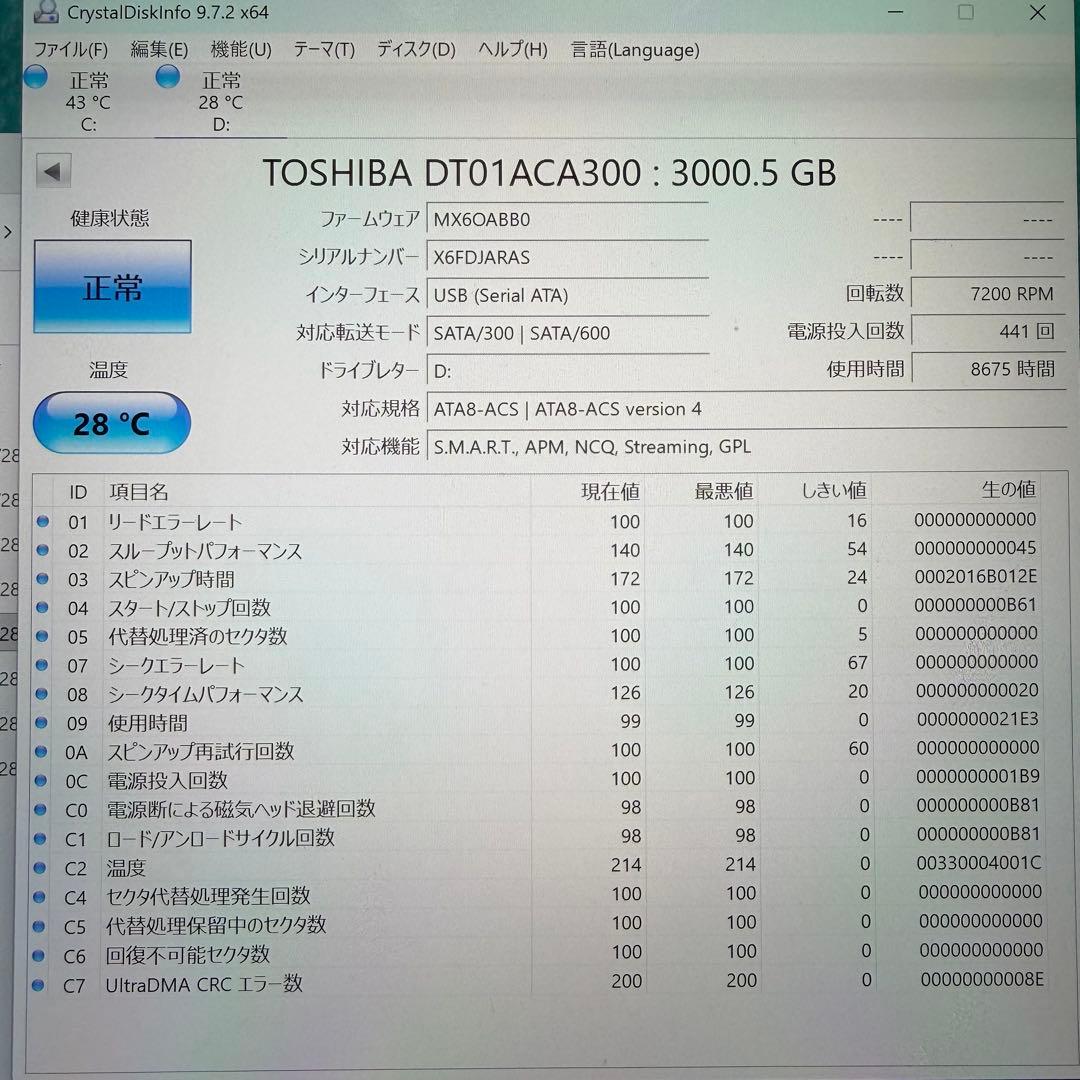
Task: Click status dot for C0 電源断による磁気ヘッド退避回数
Action: 40,809
